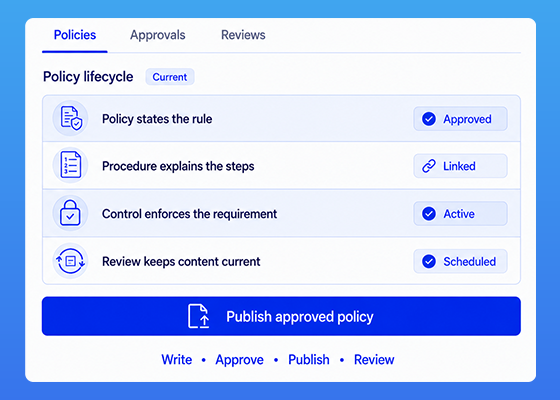
Task: Click the checkmark icon in Scheduled badge
Action: coord(429,261)
